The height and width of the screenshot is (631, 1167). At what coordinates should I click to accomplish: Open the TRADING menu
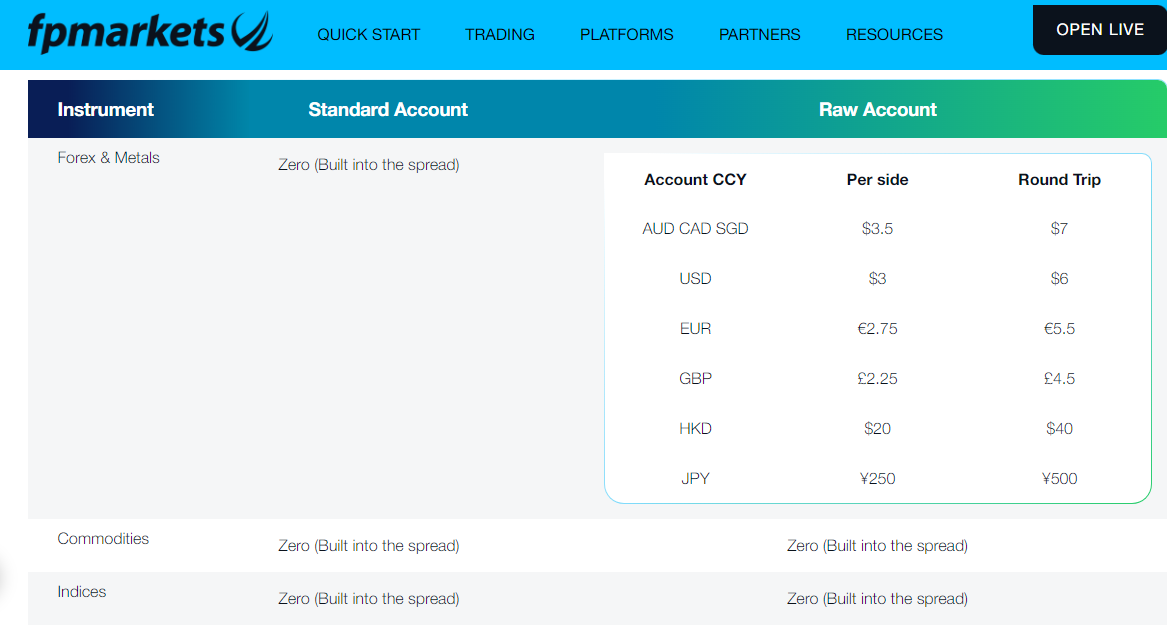499,34
